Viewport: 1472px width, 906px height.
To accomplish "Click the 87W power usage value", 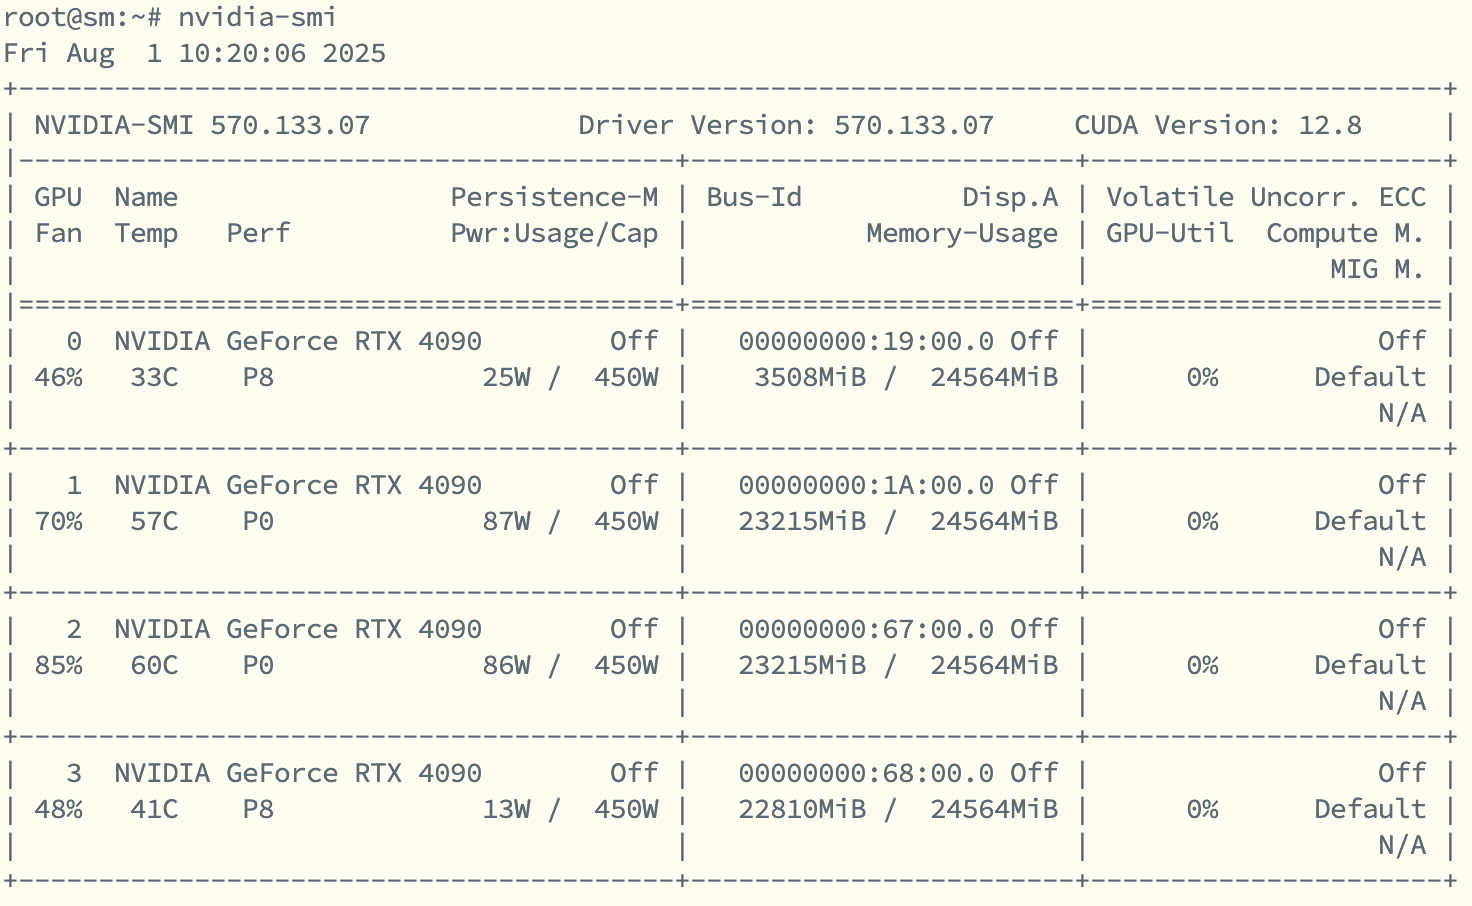I will (506, 521).
